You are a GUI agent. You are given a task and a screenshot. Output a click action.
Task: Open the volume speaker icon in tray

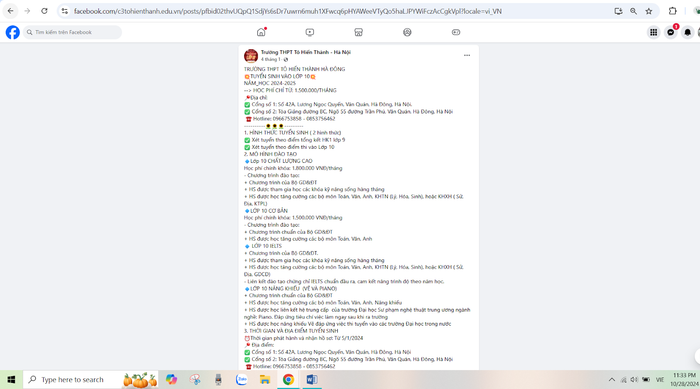(x=634, y=380)
